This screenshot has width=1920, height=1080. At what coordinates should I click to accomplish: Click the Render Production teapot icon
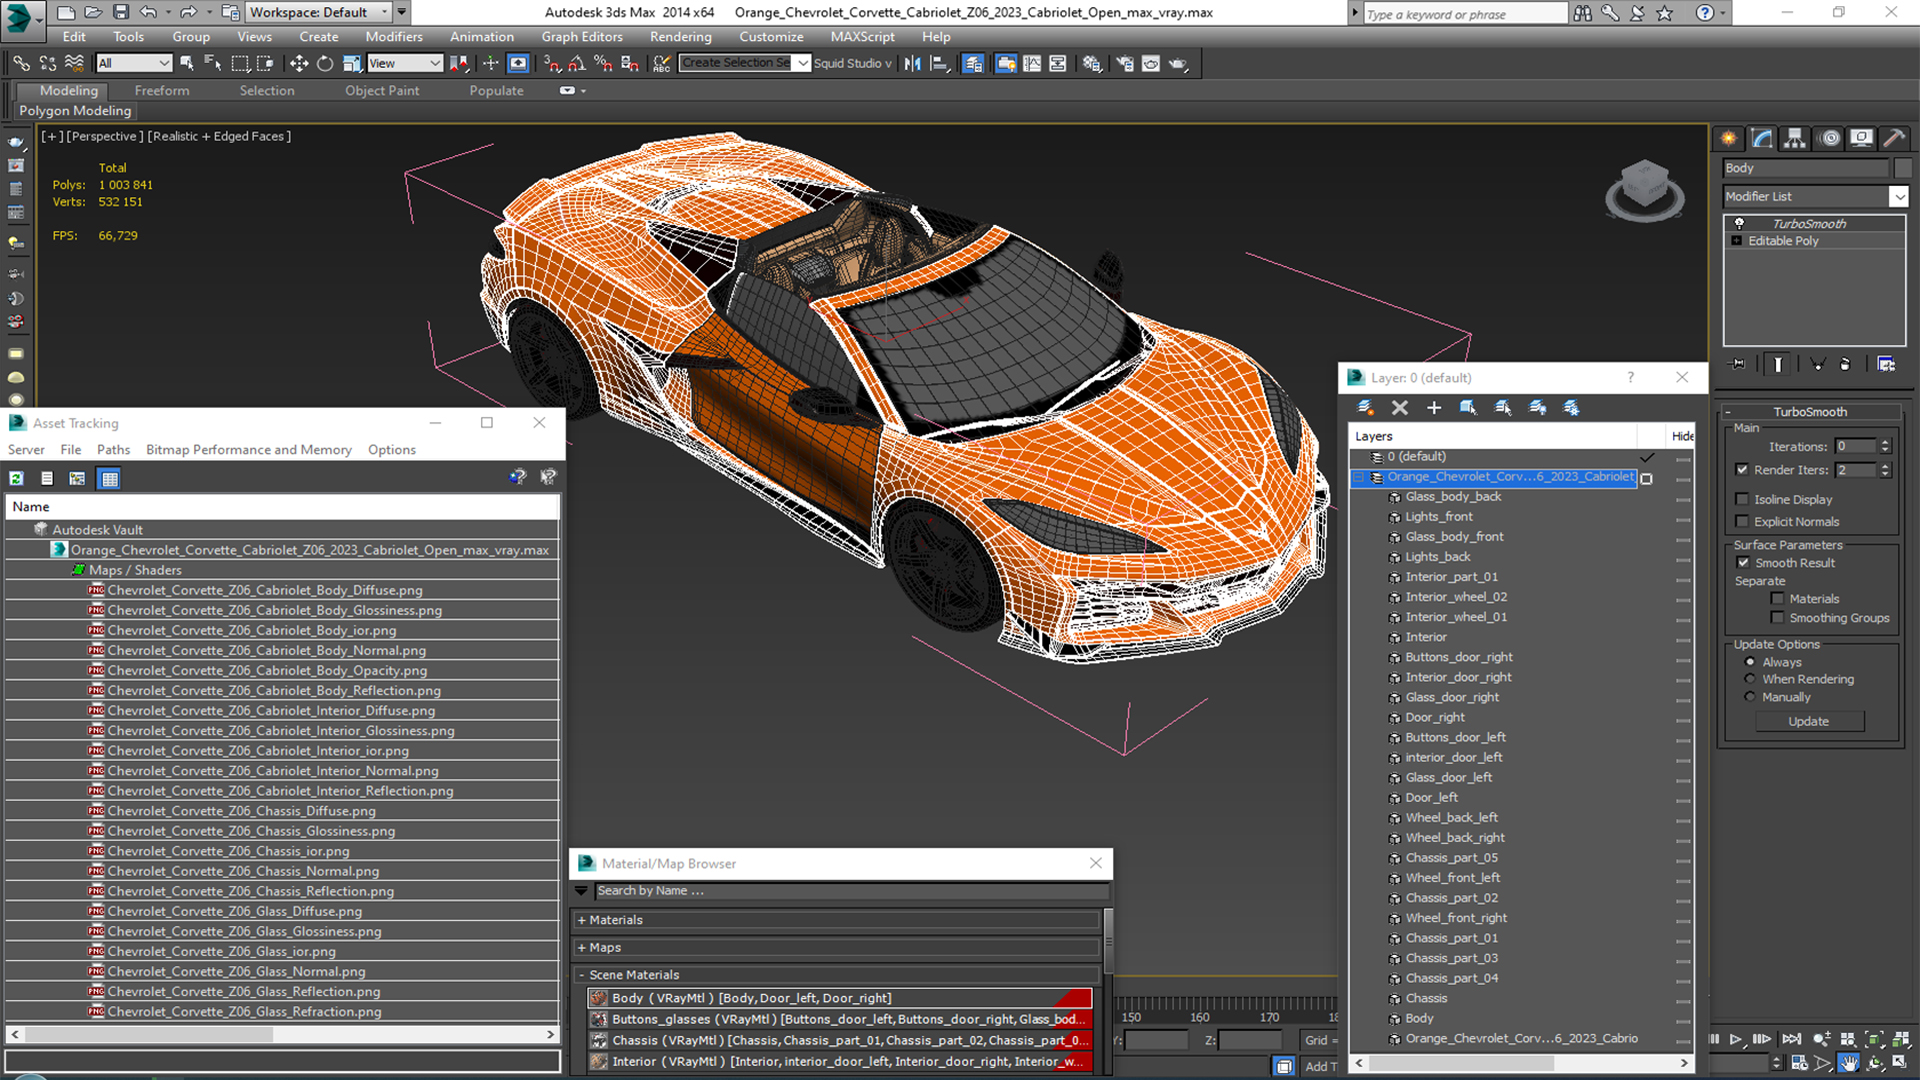tap(1178, 63)
